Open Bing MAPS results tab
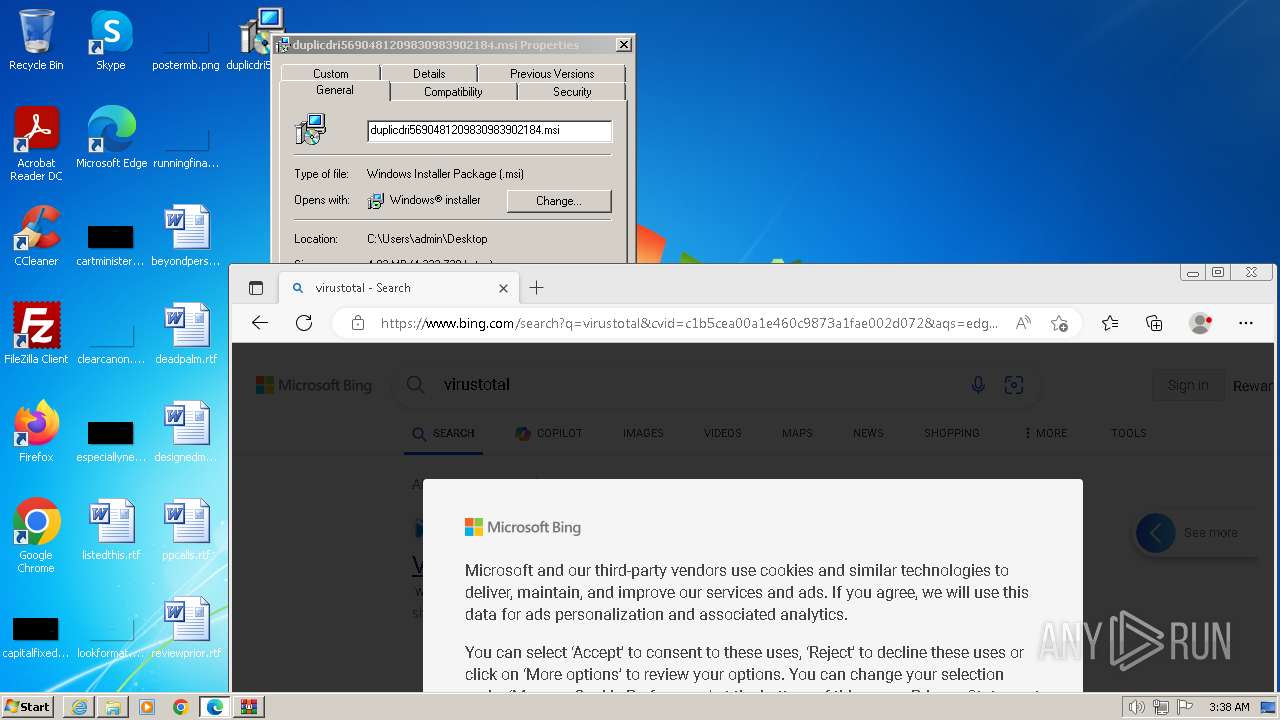Screen dimensions: 1280x720 pyautogui.click(x=797, y=433)
